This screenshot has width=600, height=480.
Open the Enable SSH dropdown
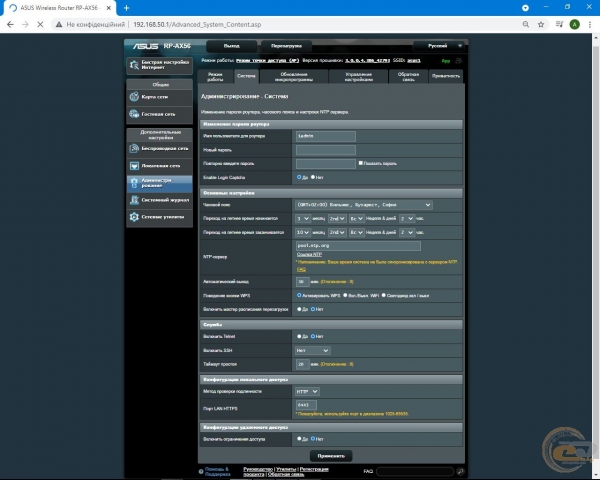pos(313,350)
